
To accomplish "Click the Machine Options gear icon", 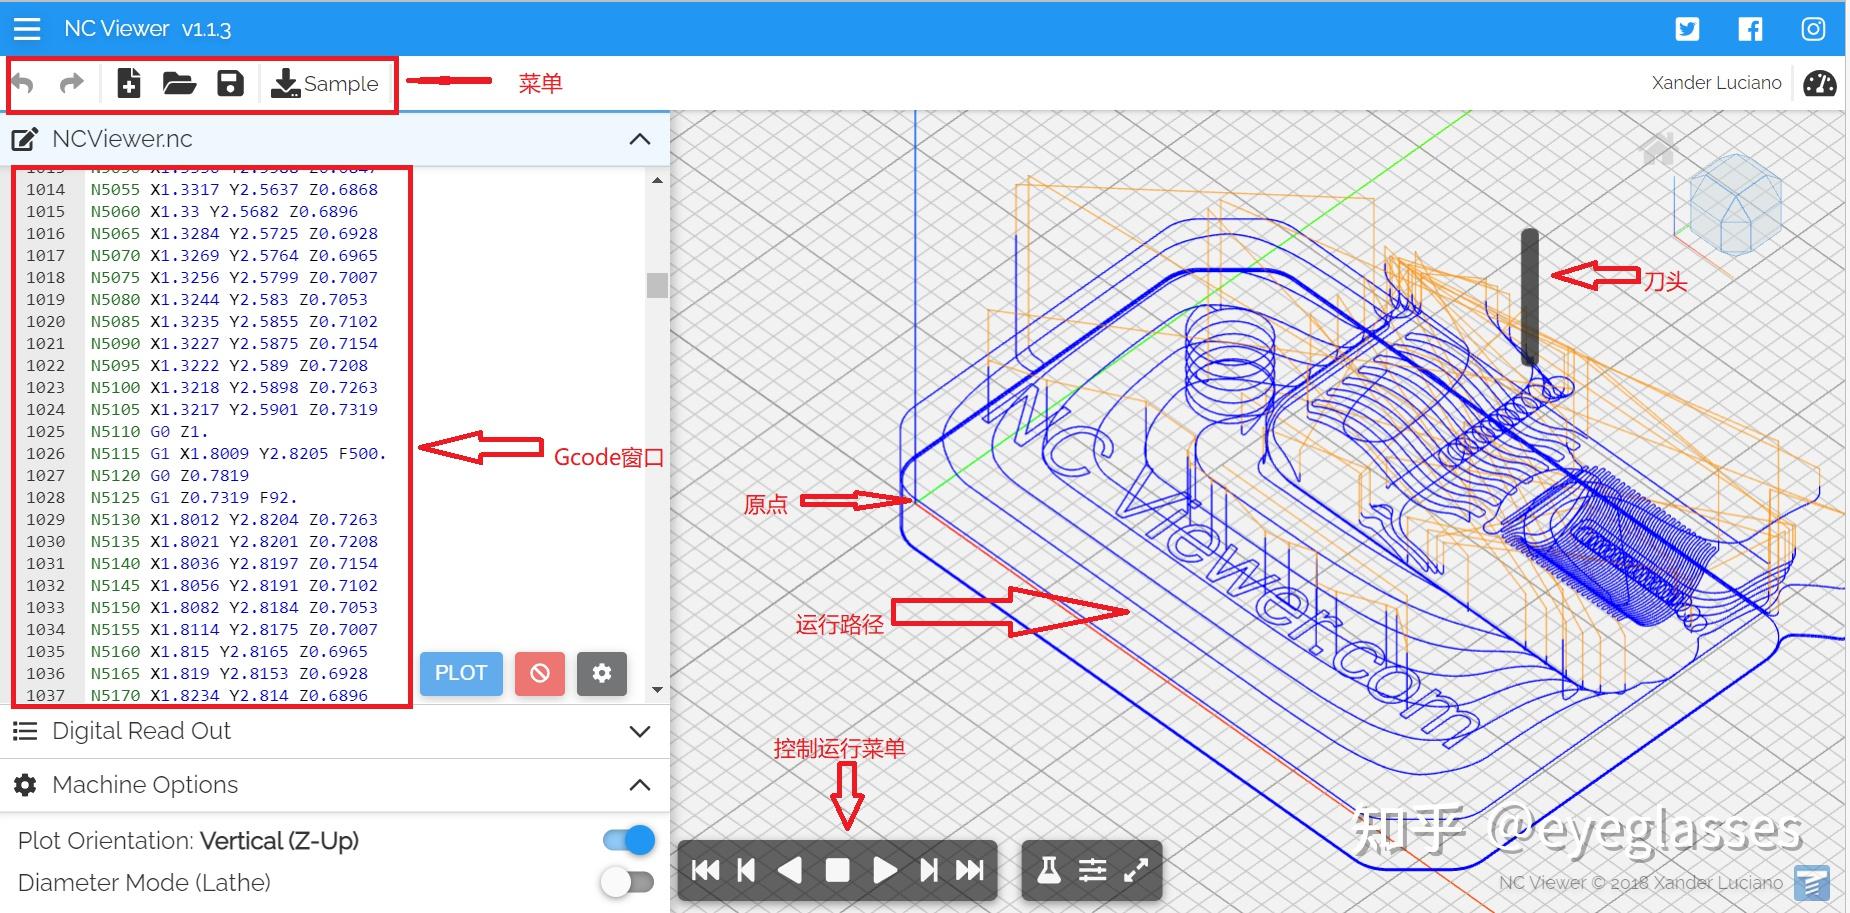I will click(25, 785).
